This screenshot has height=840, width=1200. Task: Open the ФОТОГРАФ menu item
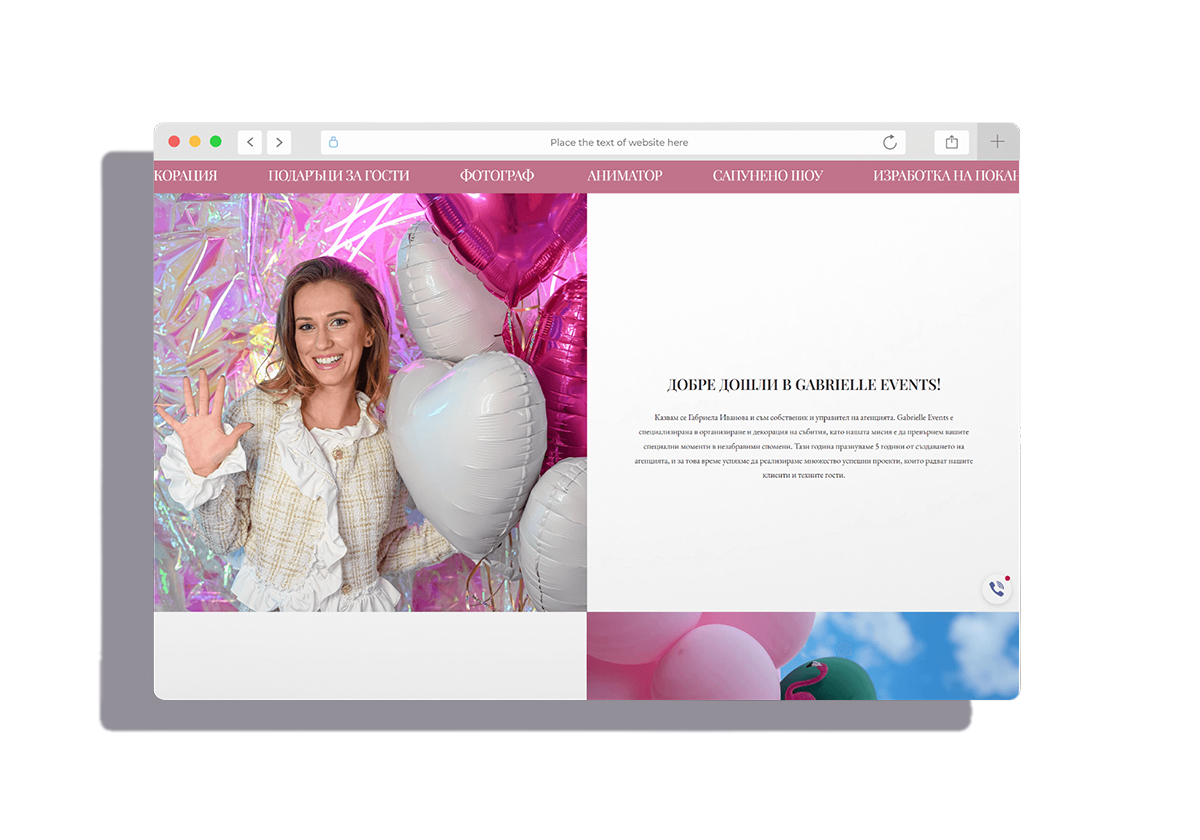point(497,176)
